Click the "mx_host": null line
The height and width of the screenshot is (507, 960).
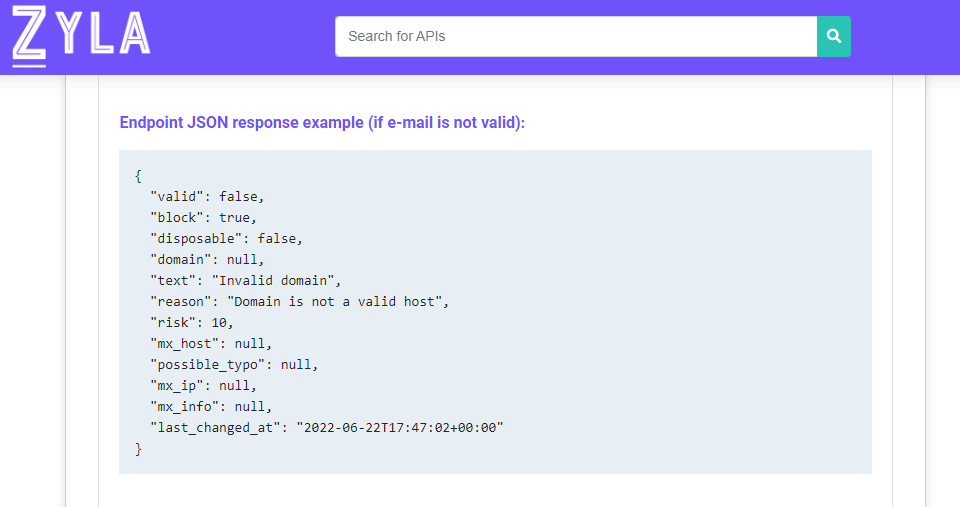tap(211, 344)
